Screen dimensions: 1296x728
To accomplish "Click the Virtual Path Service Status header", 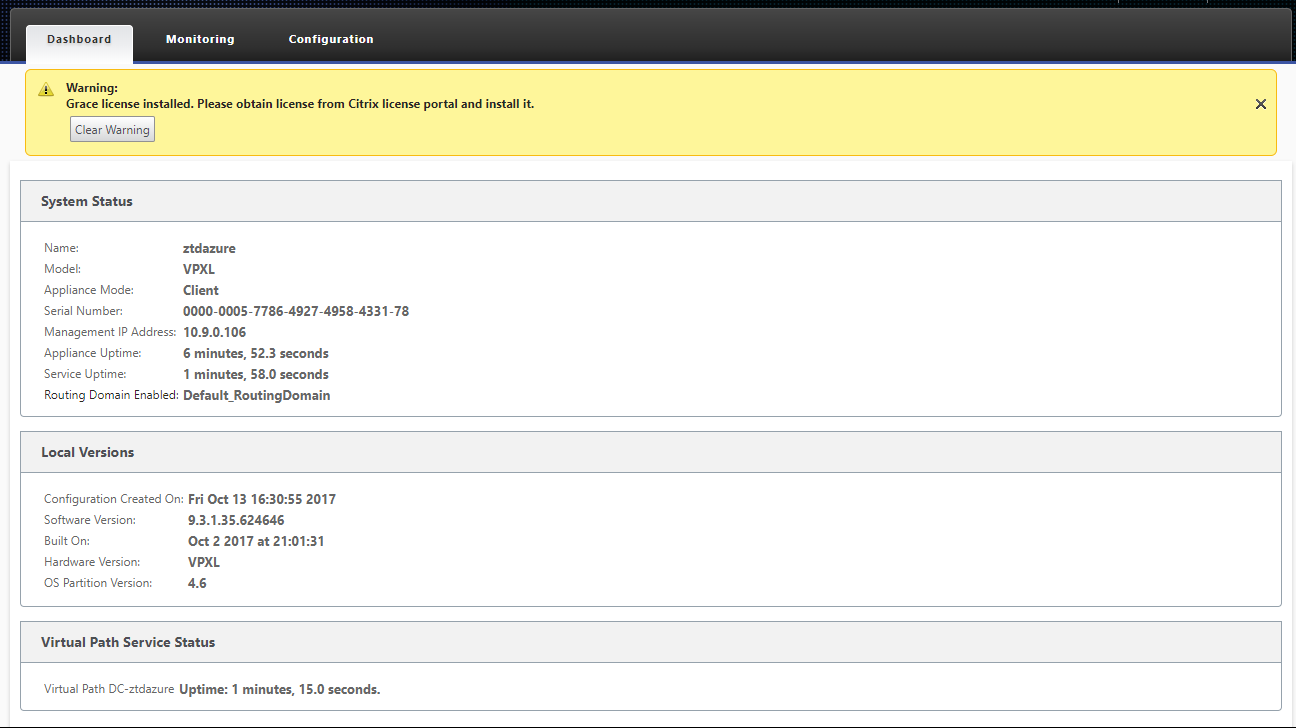I will (651, 642).
